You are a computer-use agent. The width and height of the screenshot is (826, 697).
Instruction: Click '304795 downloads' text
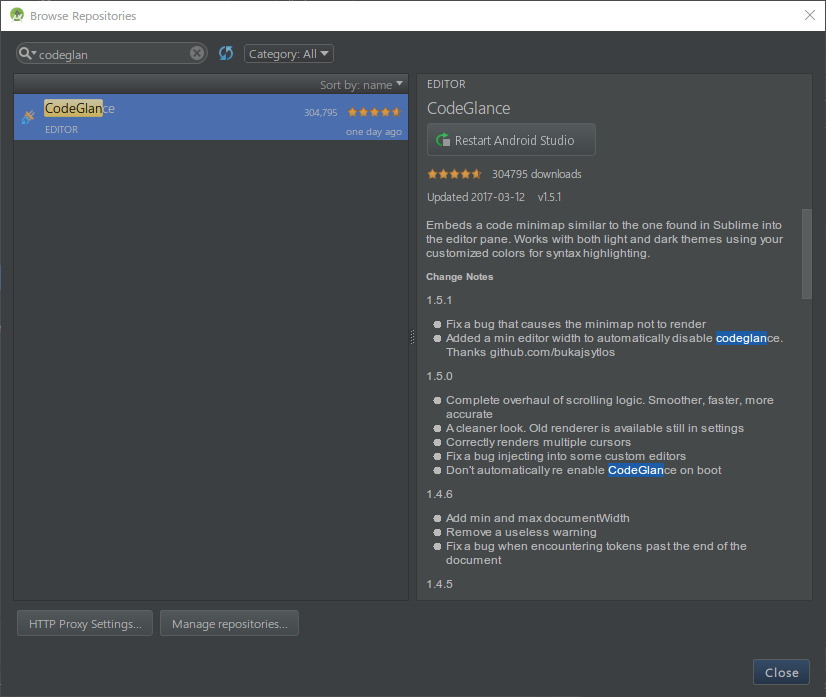point(536,174)
